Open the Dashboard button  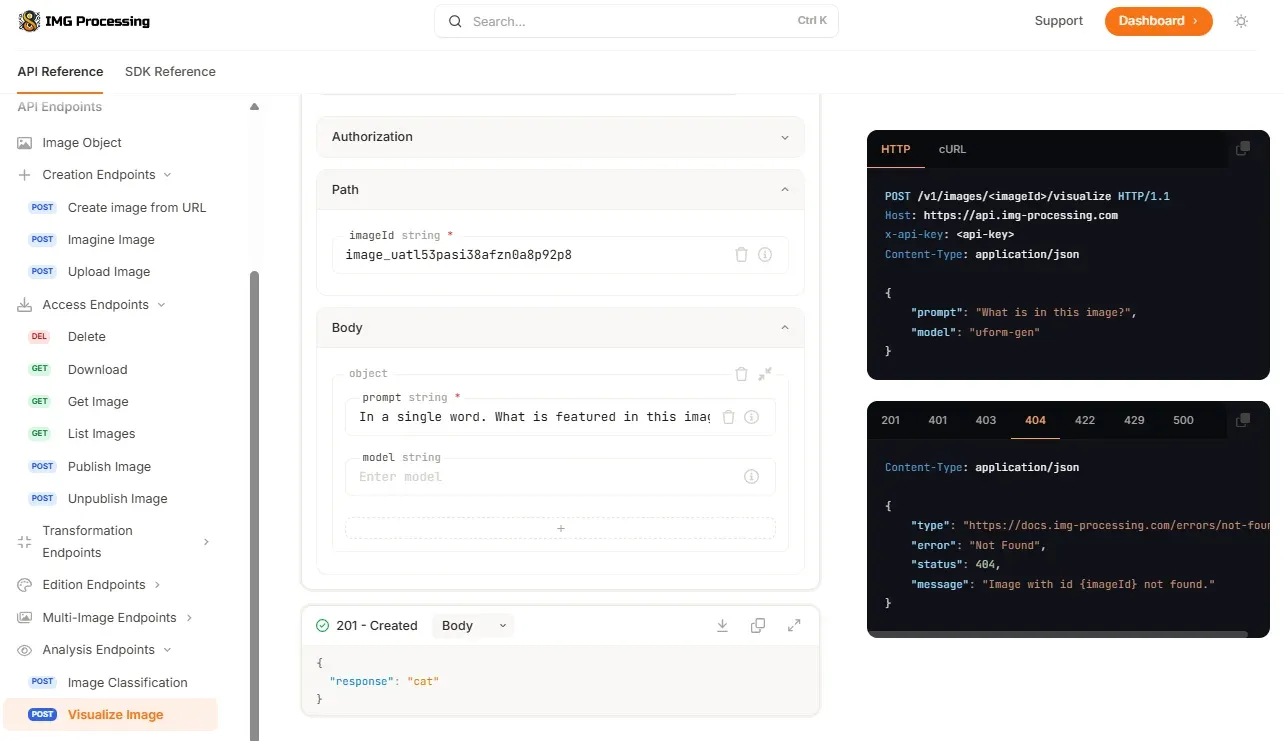[x=1157, y=21]
